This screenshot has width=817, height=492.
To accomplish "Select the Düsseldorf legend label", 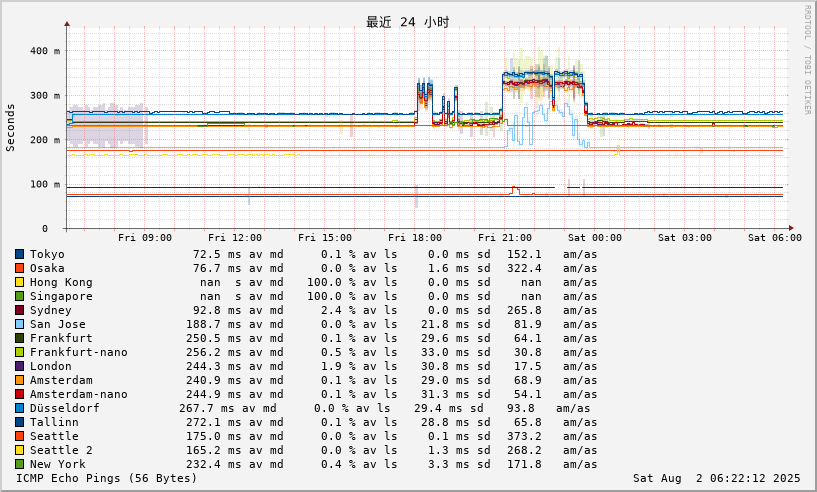I will (x=65, y=408).
